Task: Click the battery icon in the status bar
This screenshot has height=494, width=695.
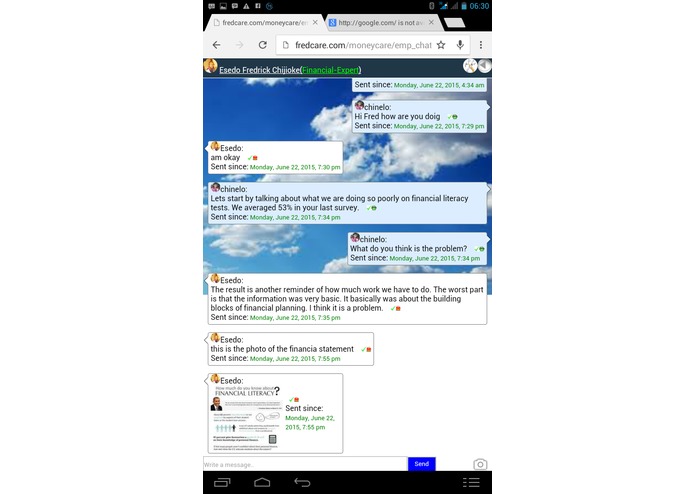Action: tap(464, 6)
